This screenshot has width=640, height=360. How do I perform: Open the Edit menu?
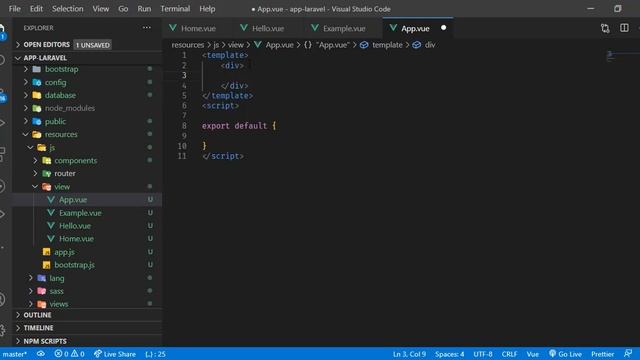click(36, 9)
